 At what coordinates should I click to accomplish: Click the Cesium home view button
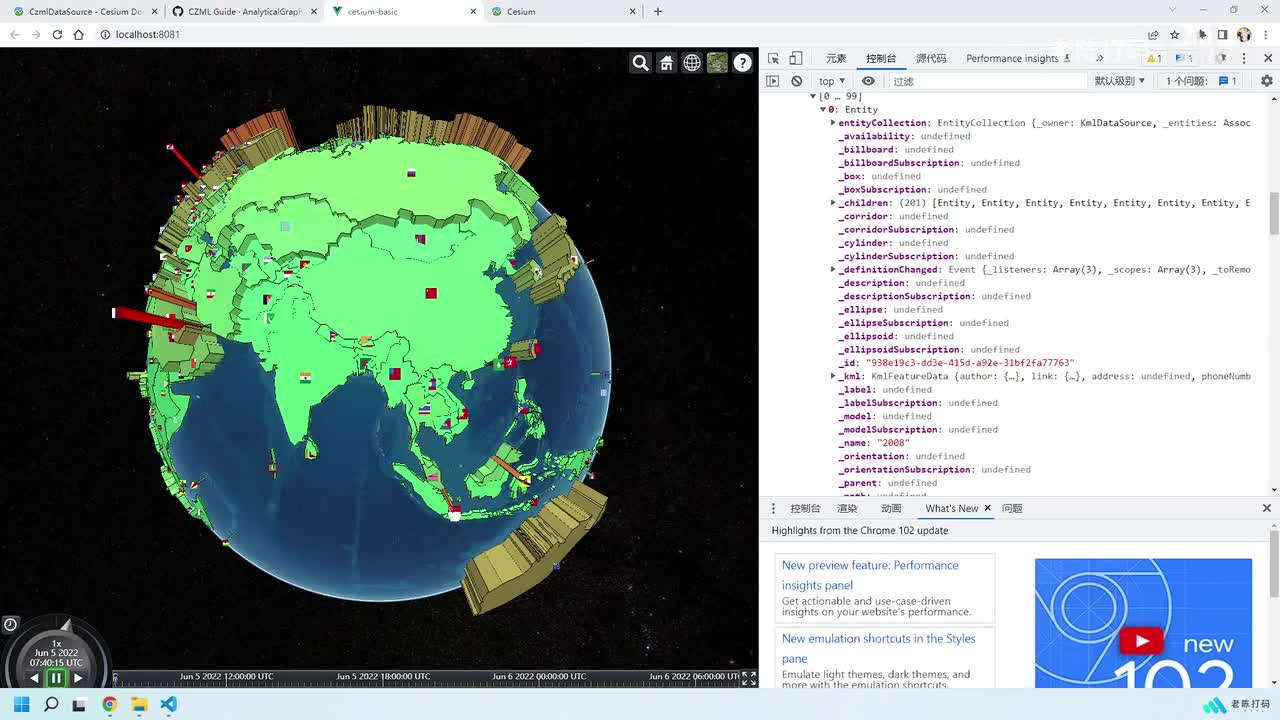(x=667, y=63)
